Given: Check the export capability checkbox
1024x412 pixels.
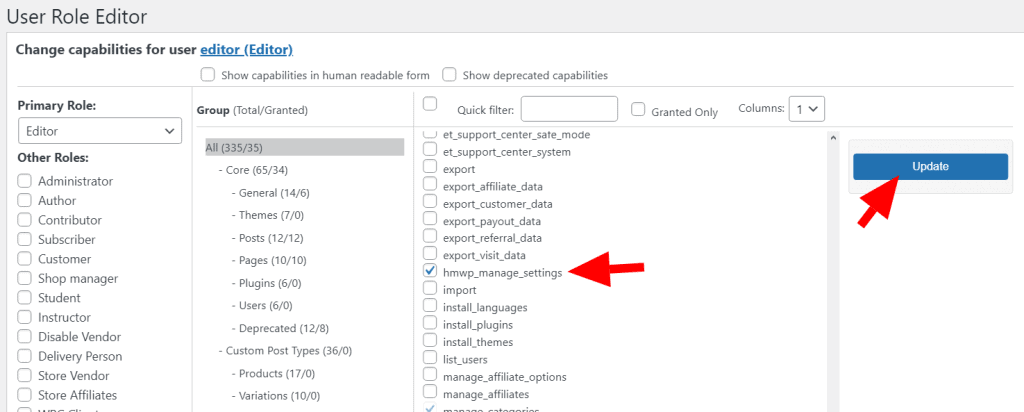Looking at the screenshot, I should click(430, 166).
